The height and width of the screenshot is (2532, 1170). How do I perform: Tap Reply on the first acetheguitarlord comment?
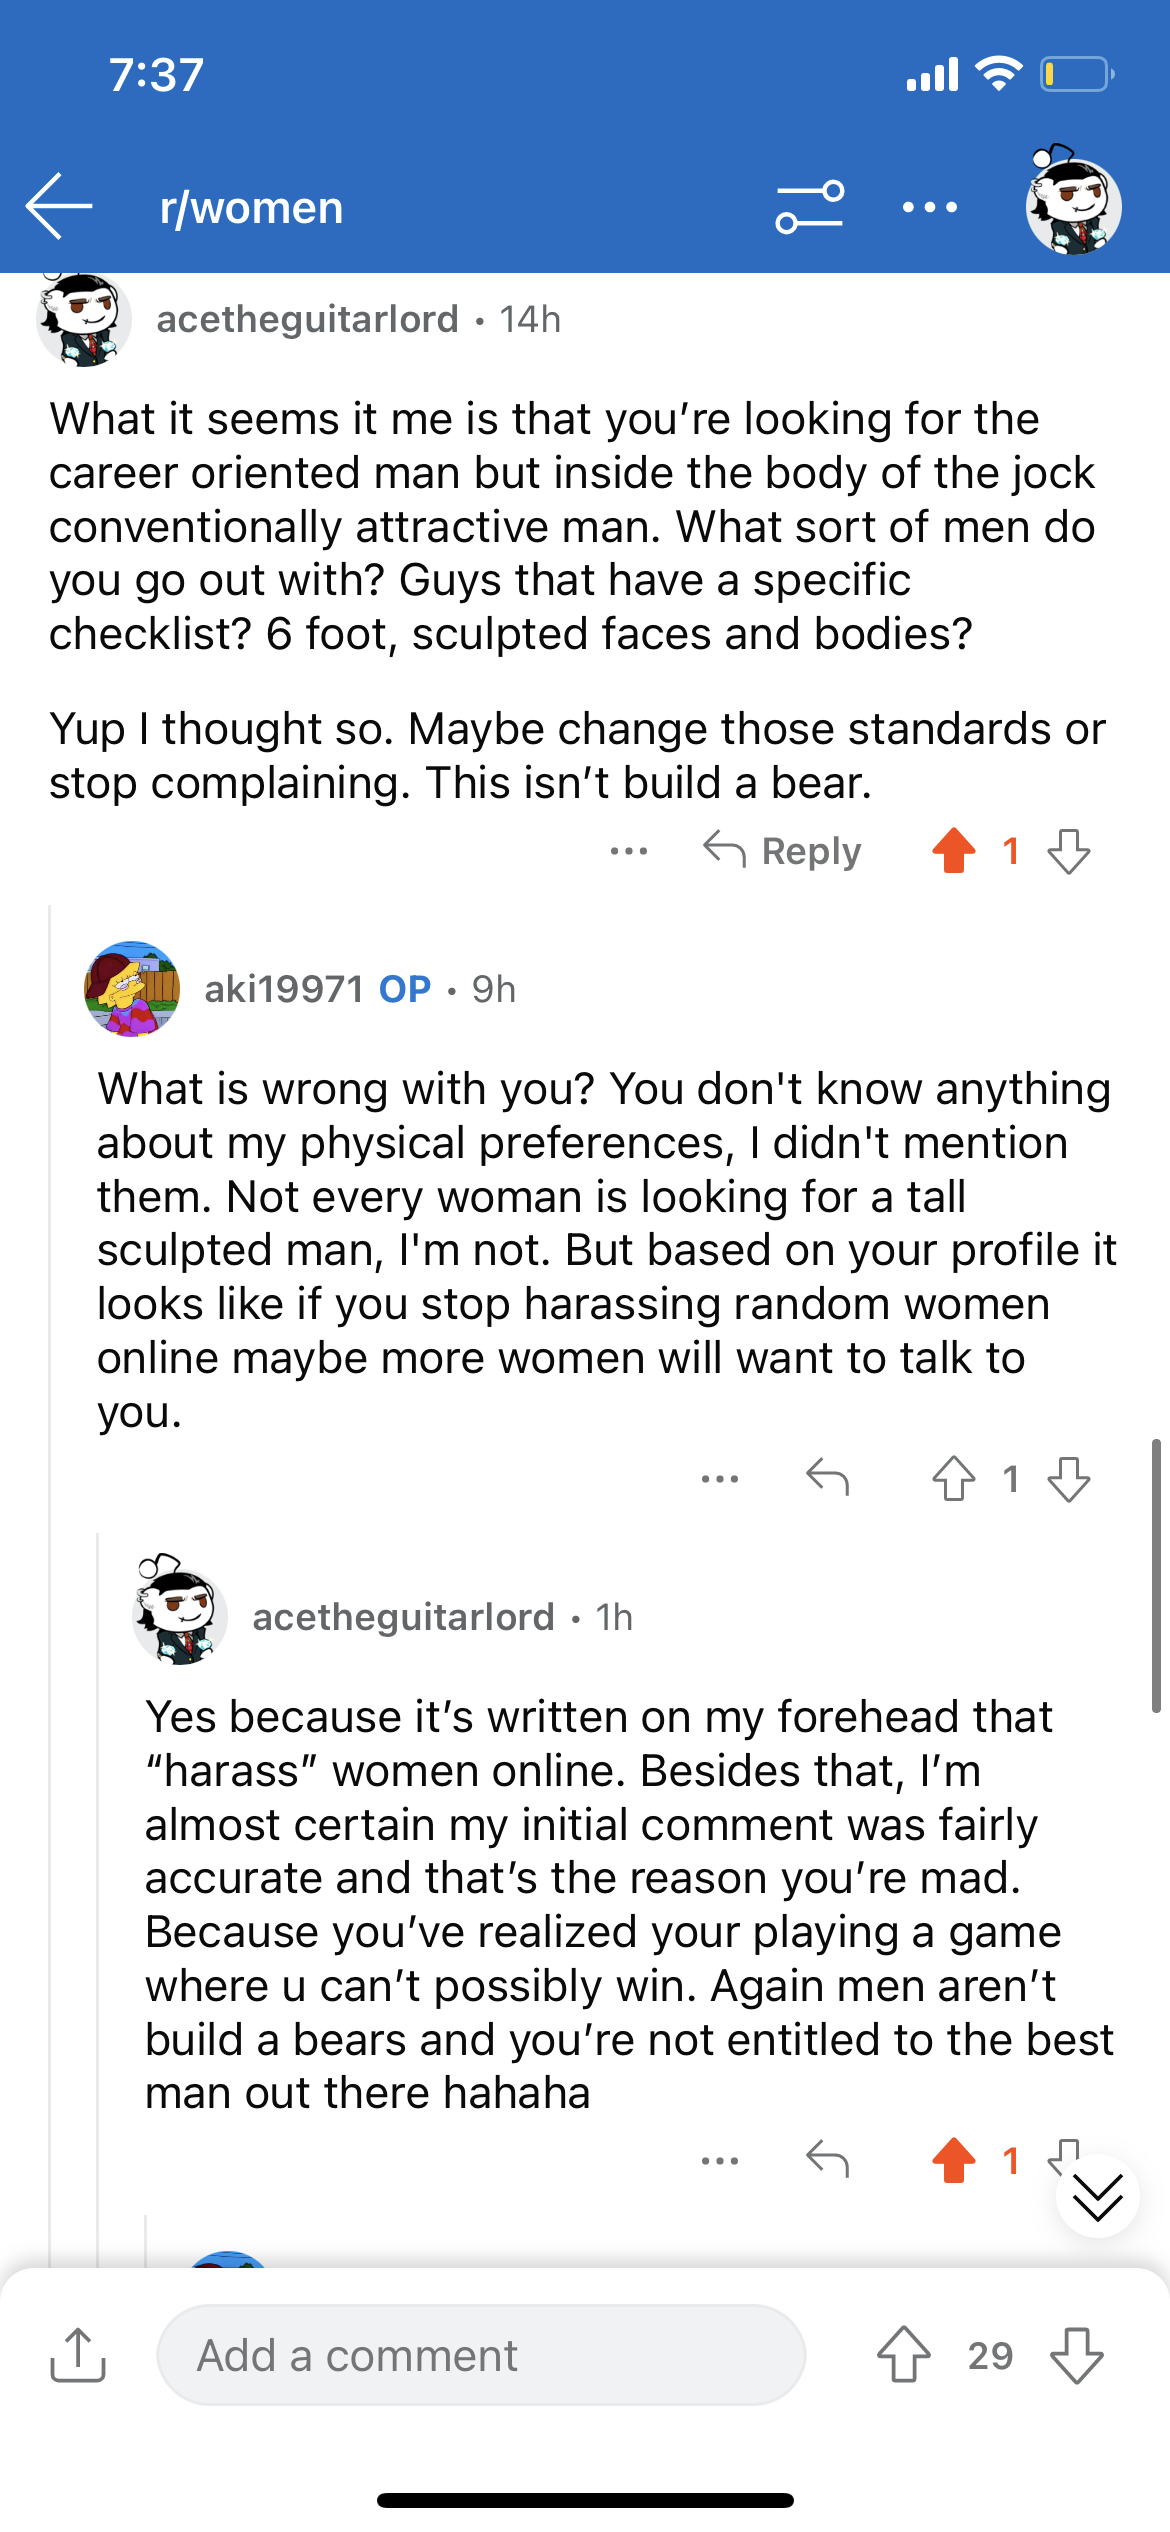point(782,851)
